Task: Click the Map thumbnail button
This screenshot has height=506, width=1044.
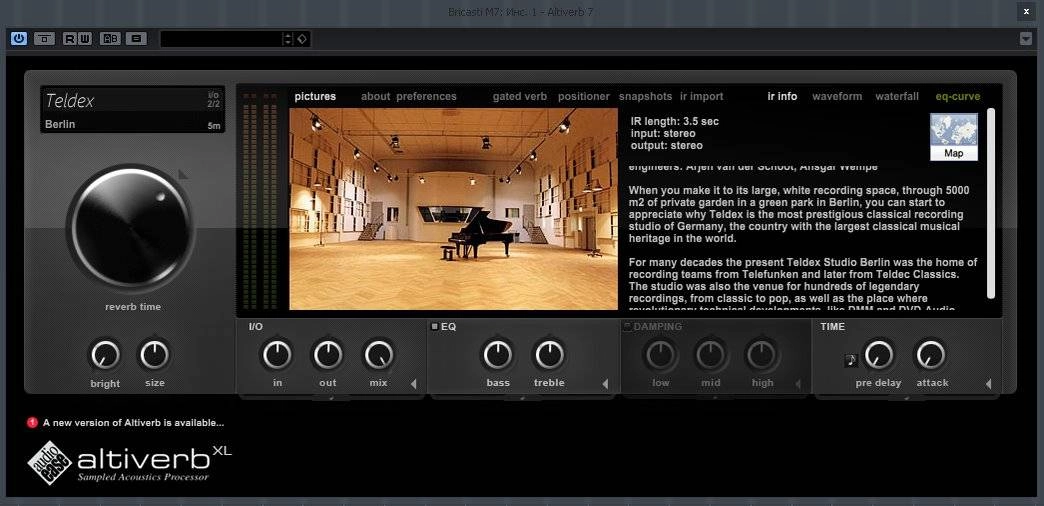Action: [953, 136]
